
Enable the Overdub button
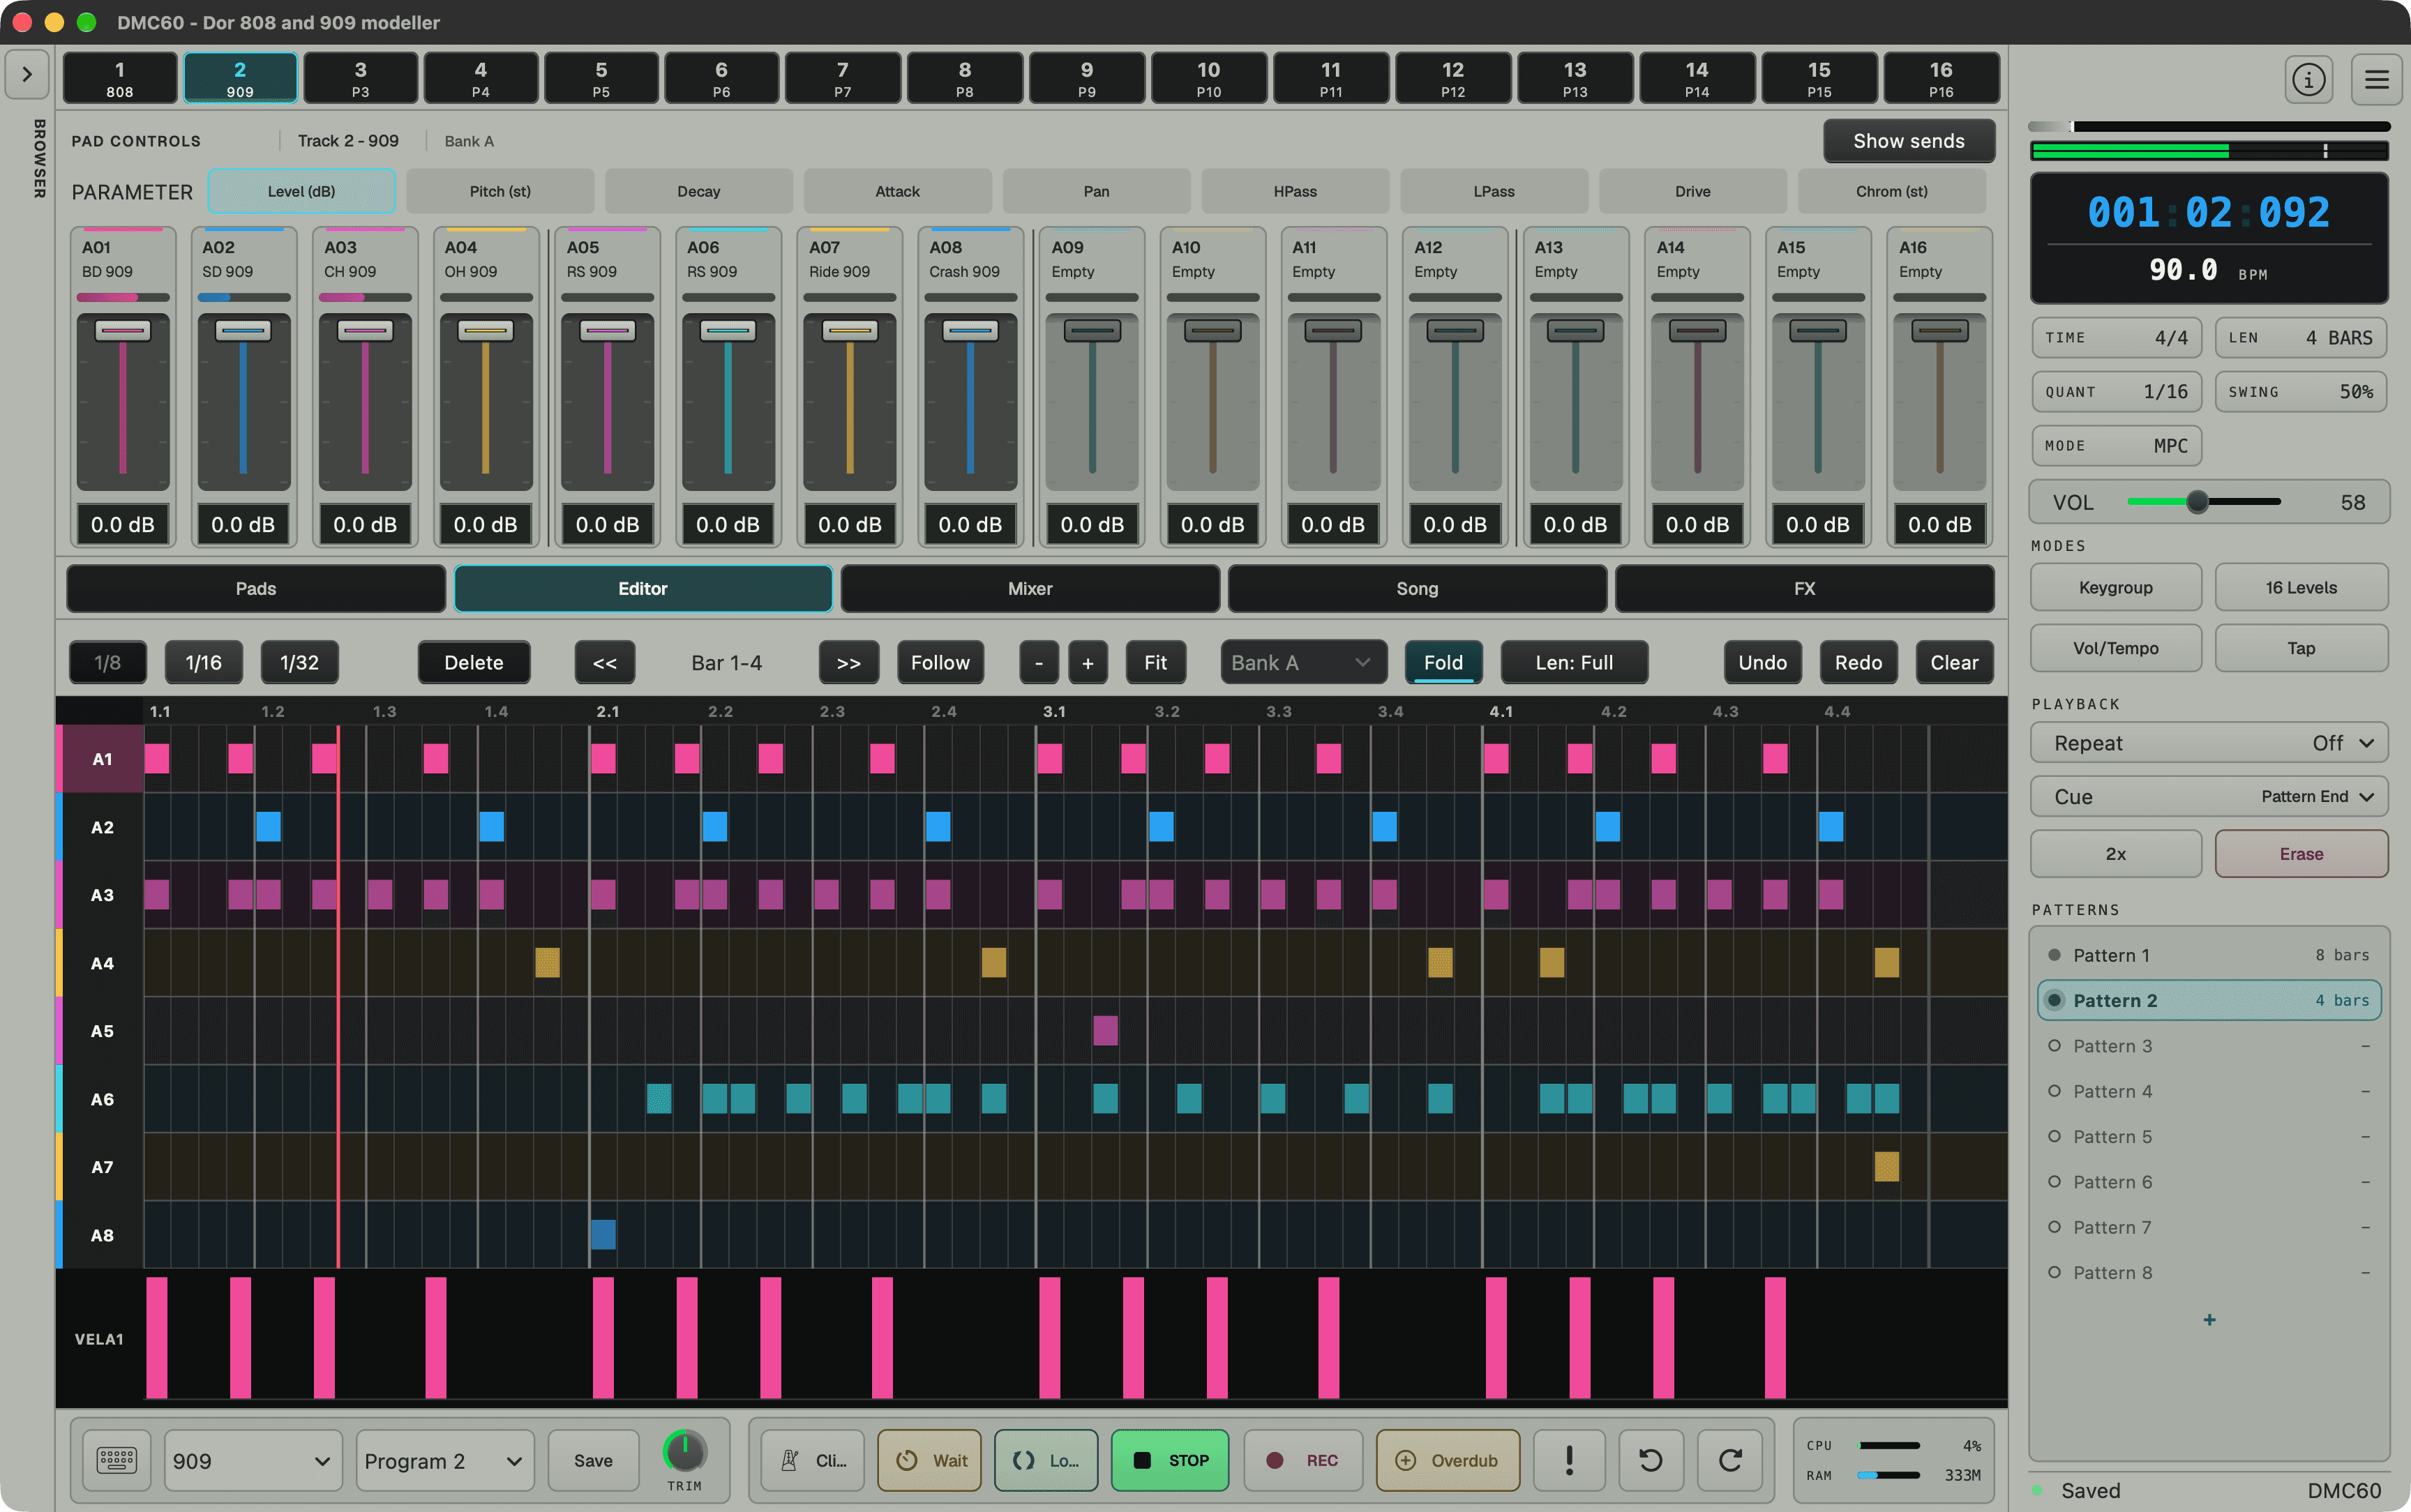tap(1448, 1460)
